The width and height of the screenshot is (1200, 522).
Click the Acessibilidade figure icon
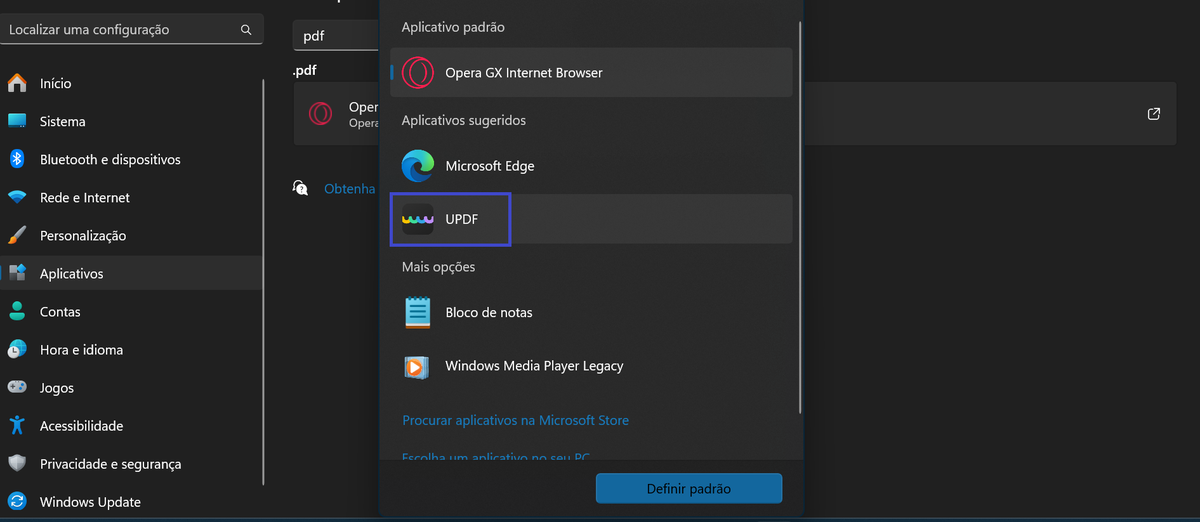pos(17,425)
